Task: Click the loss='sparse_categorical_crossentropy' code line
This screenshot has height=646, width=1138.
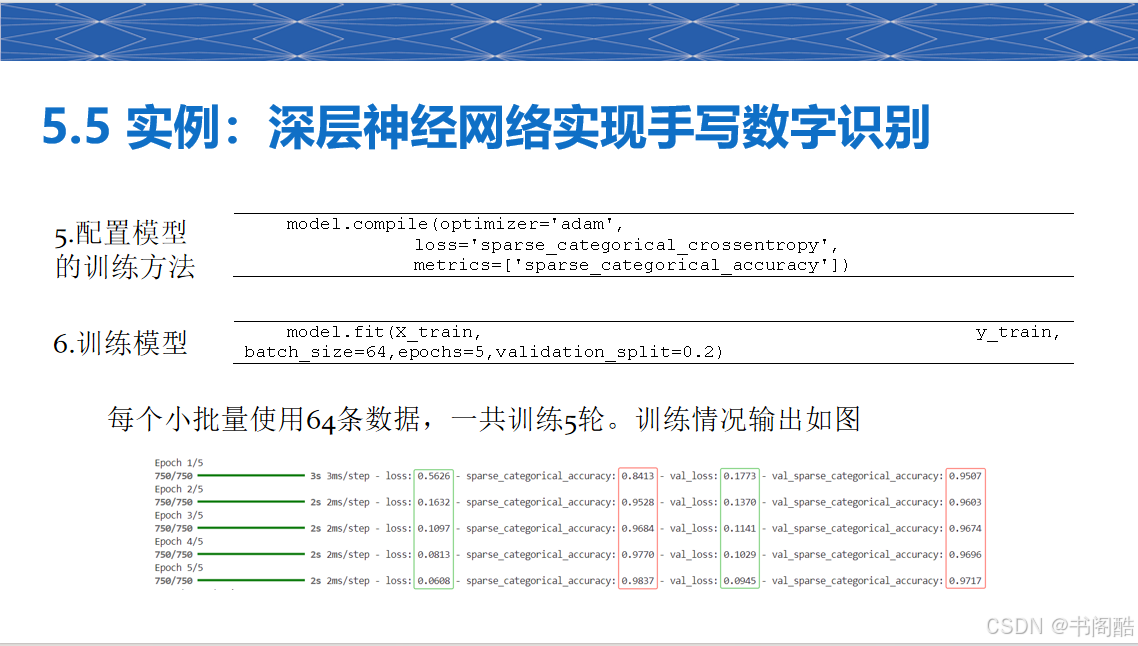Action: coord(626,245)
